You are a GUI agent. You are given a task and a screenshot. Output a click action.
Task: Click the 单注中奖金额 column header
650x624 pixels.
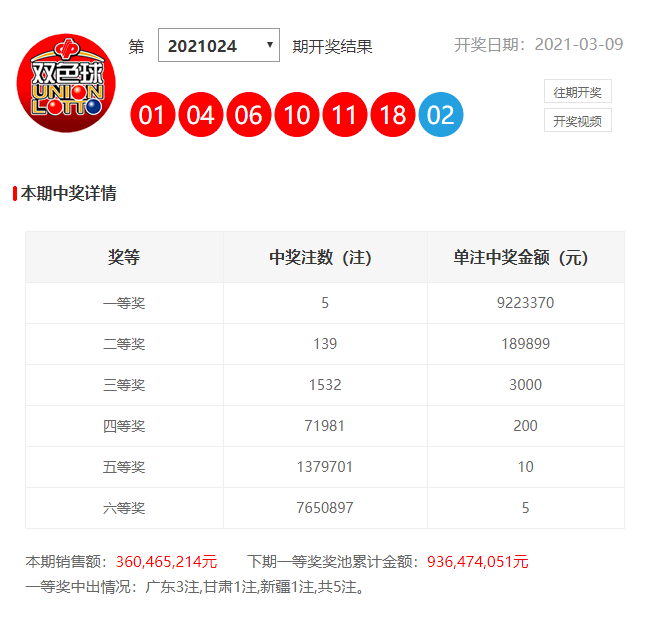[x=525, y=257]
